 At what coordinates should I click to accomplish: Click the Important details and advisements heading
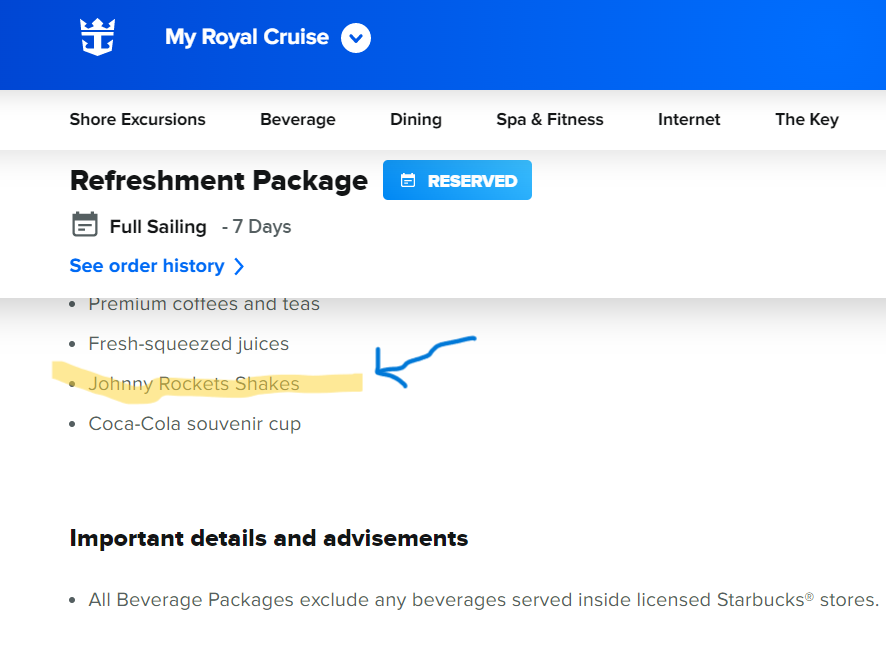click(269, 538)
